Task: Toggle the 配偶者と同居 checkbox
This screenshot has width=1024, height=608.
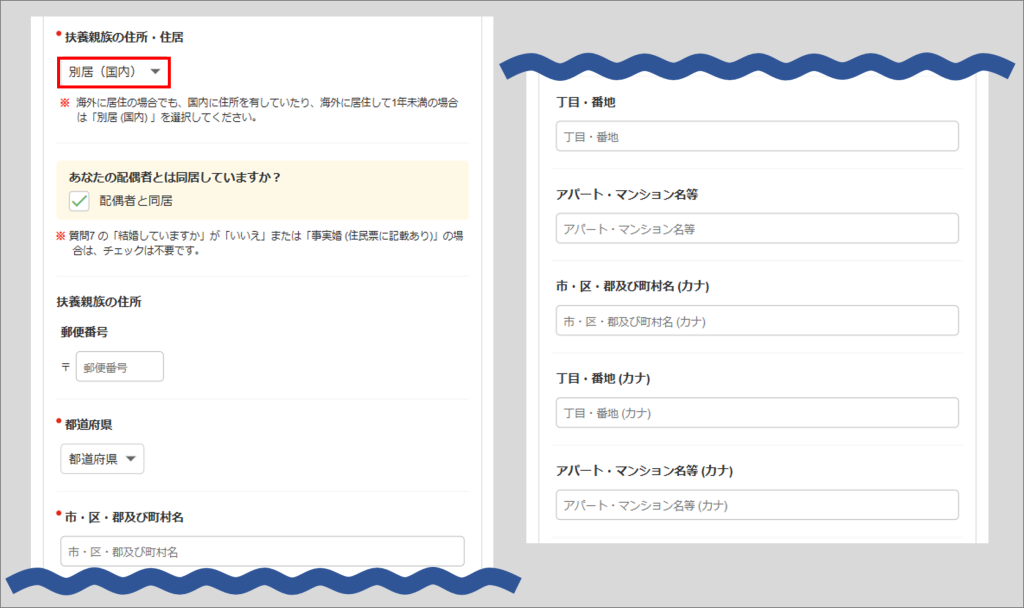Action: click(x=80, y=201)
